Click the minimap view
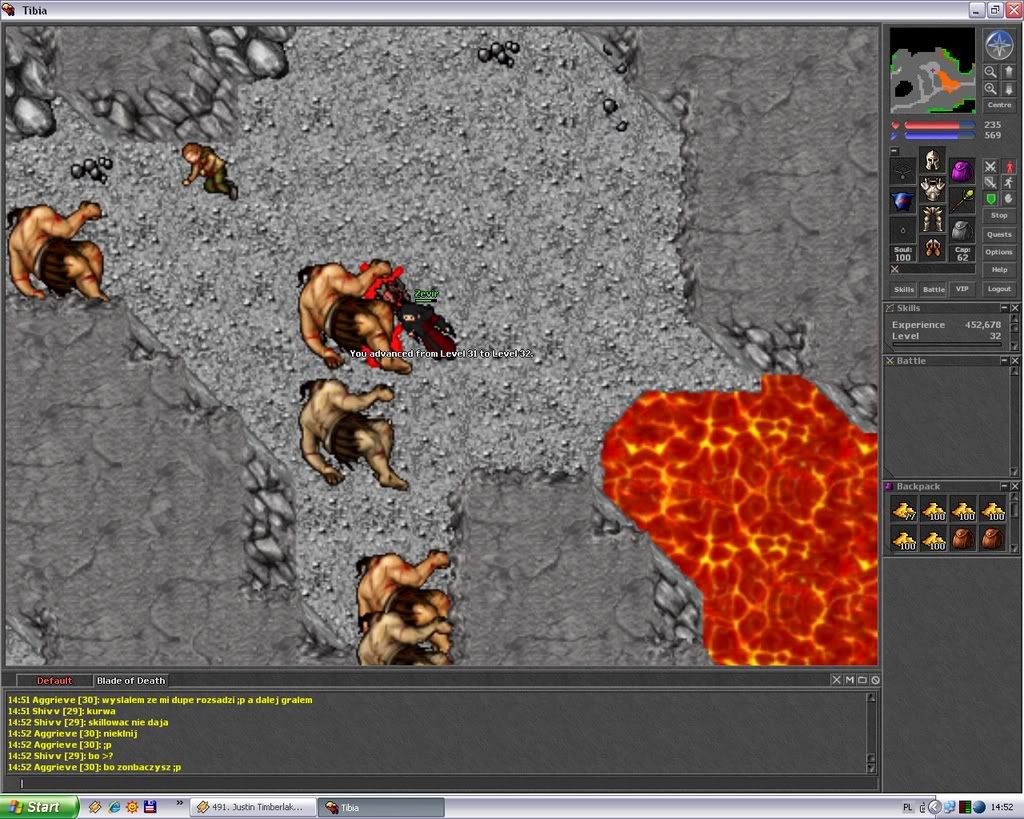 933,71
